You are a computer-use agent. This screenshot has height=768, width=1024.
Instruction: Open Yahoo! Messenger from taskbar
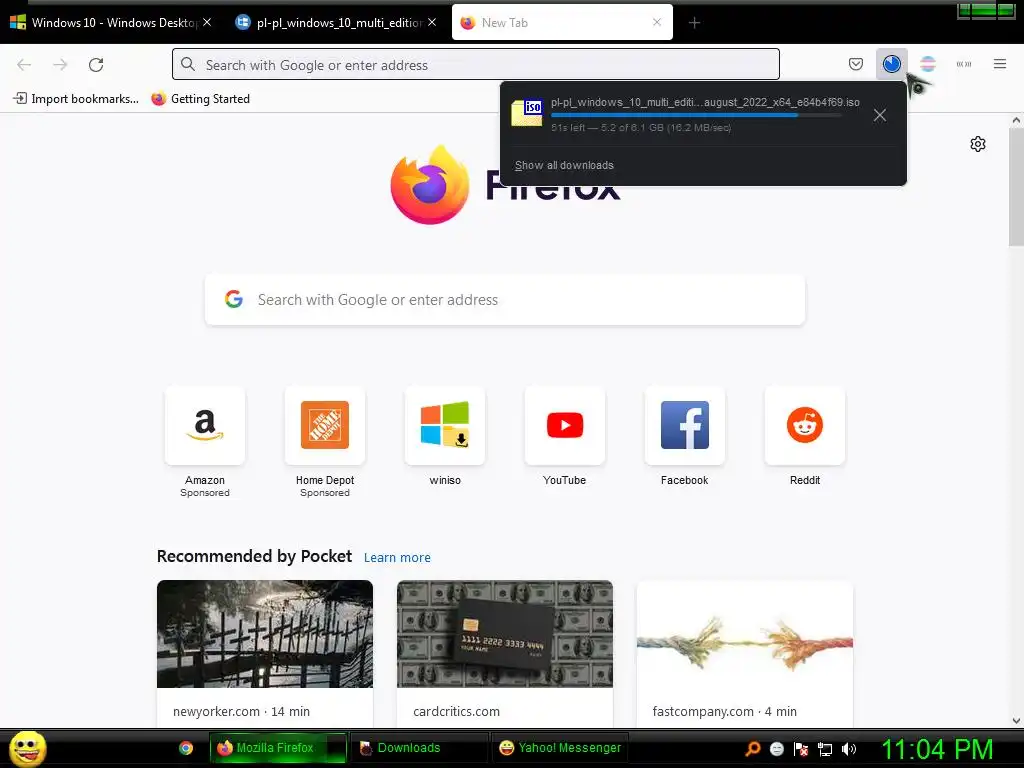point(560,748)
